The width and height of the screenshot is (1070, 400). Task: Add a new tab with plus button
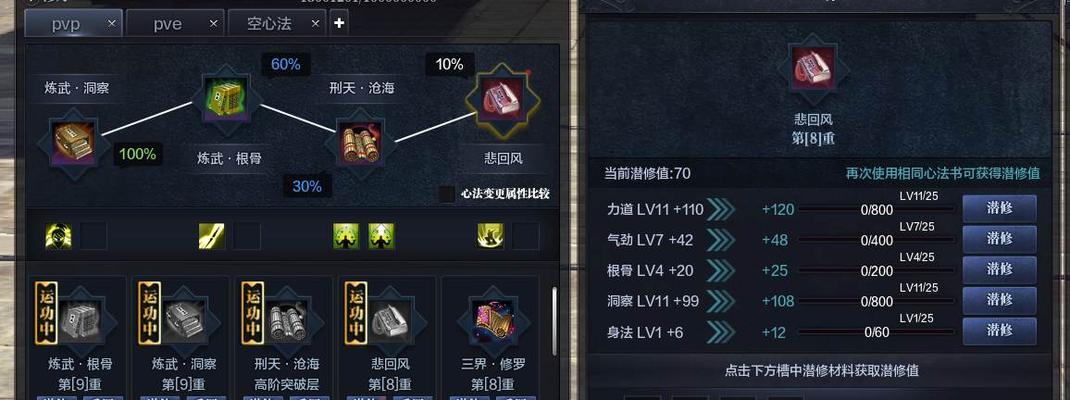[x=339, y=24]
